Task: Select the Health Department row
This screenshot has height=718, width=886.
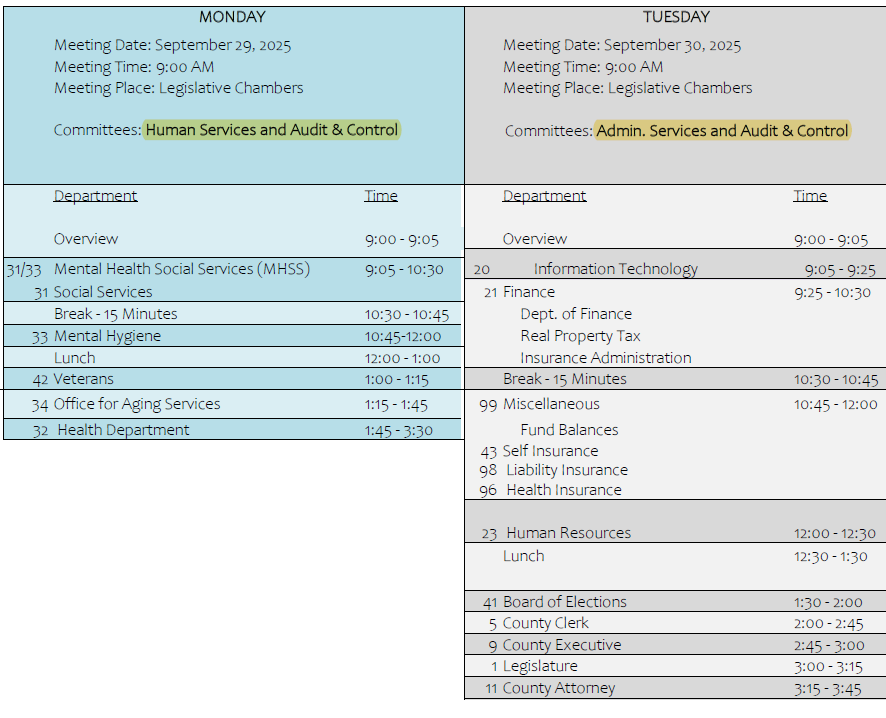Action: pos(123,430)
